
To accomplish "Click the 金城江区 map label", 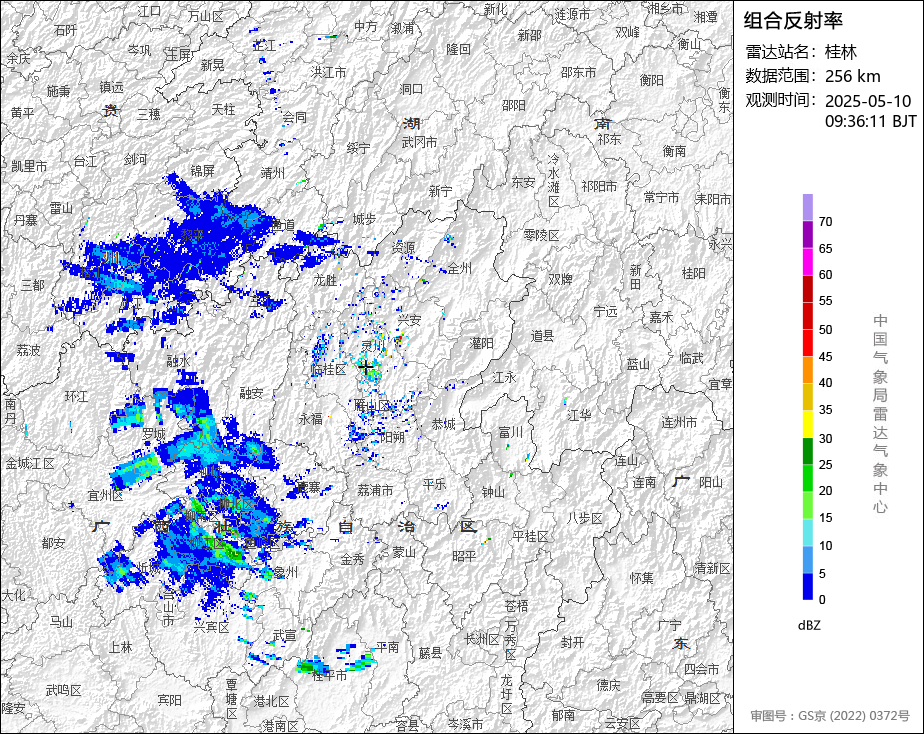I will [29, 464].
